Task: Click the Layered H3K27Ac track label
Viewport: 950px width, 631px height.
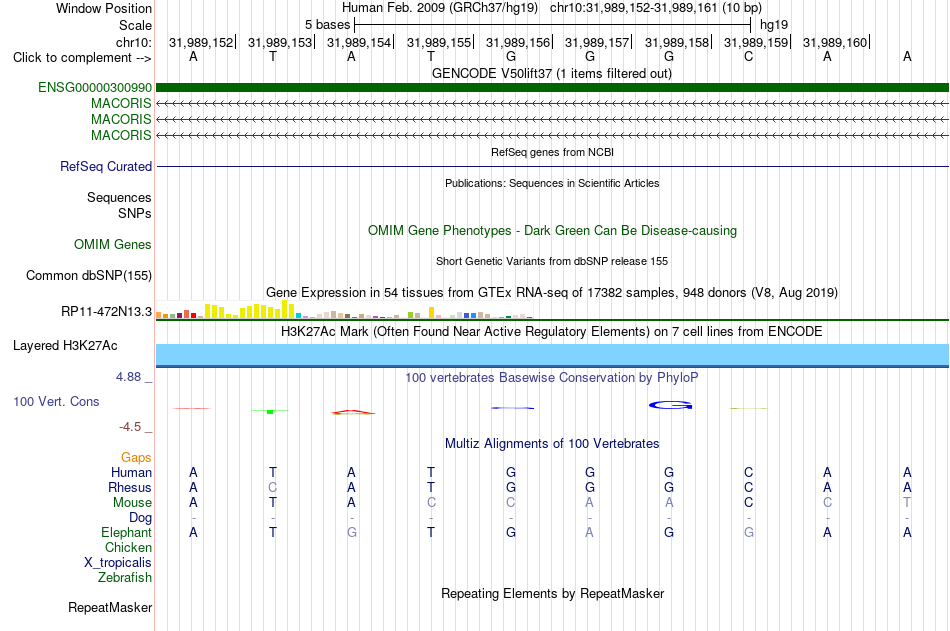Action: [65, 346]
